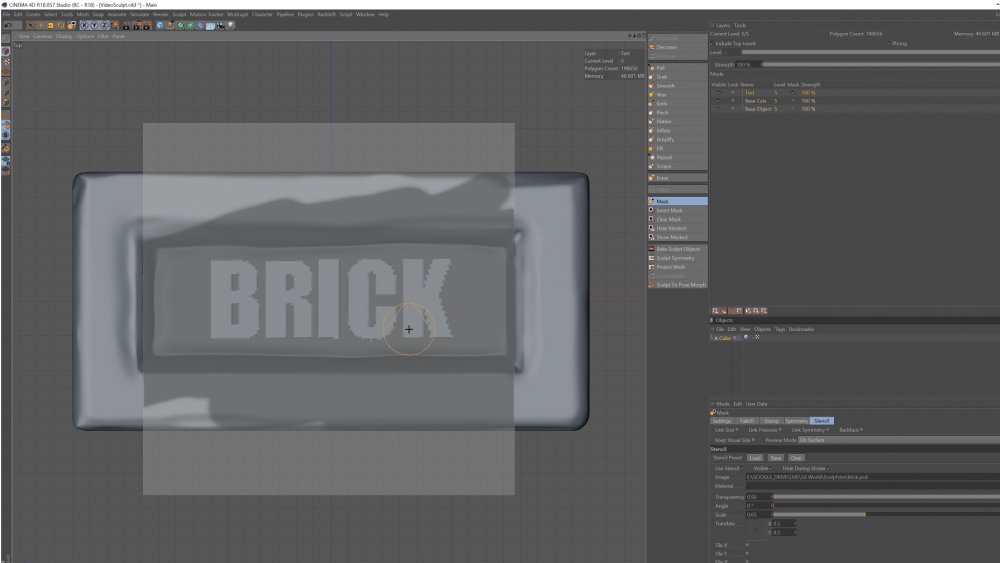
Task: Open MoGraph menu
Action: (238, 14)
